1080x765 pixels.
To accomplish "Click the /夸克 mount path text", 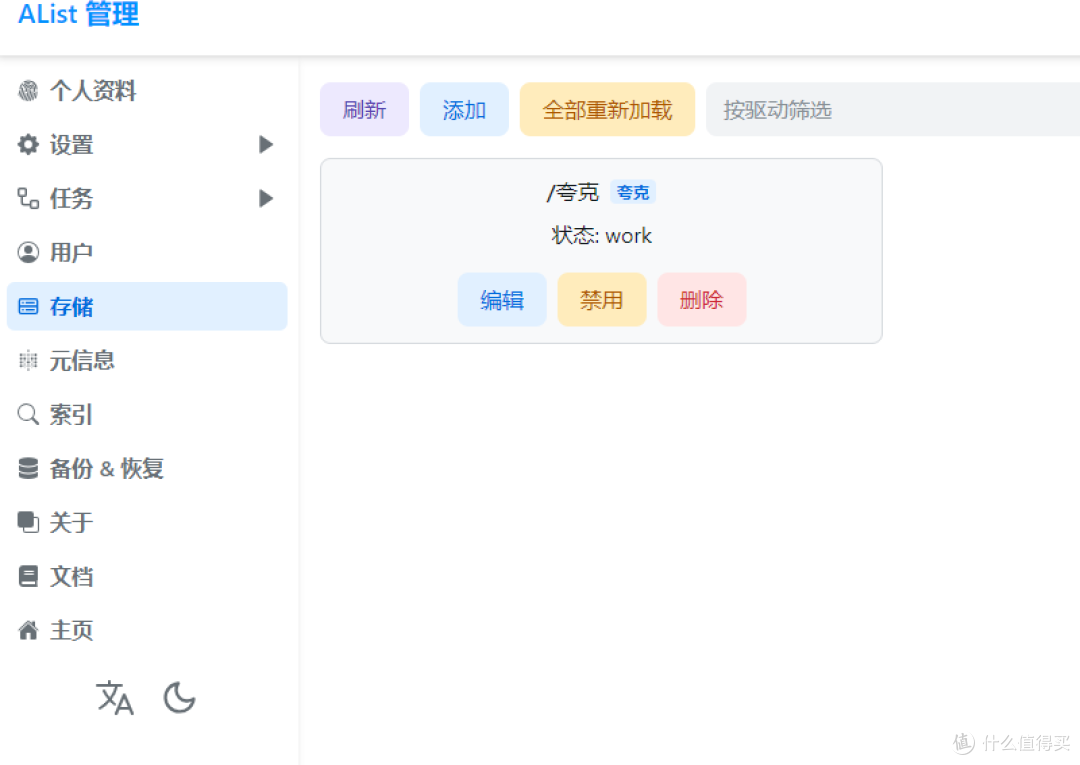I will [573, 192].
